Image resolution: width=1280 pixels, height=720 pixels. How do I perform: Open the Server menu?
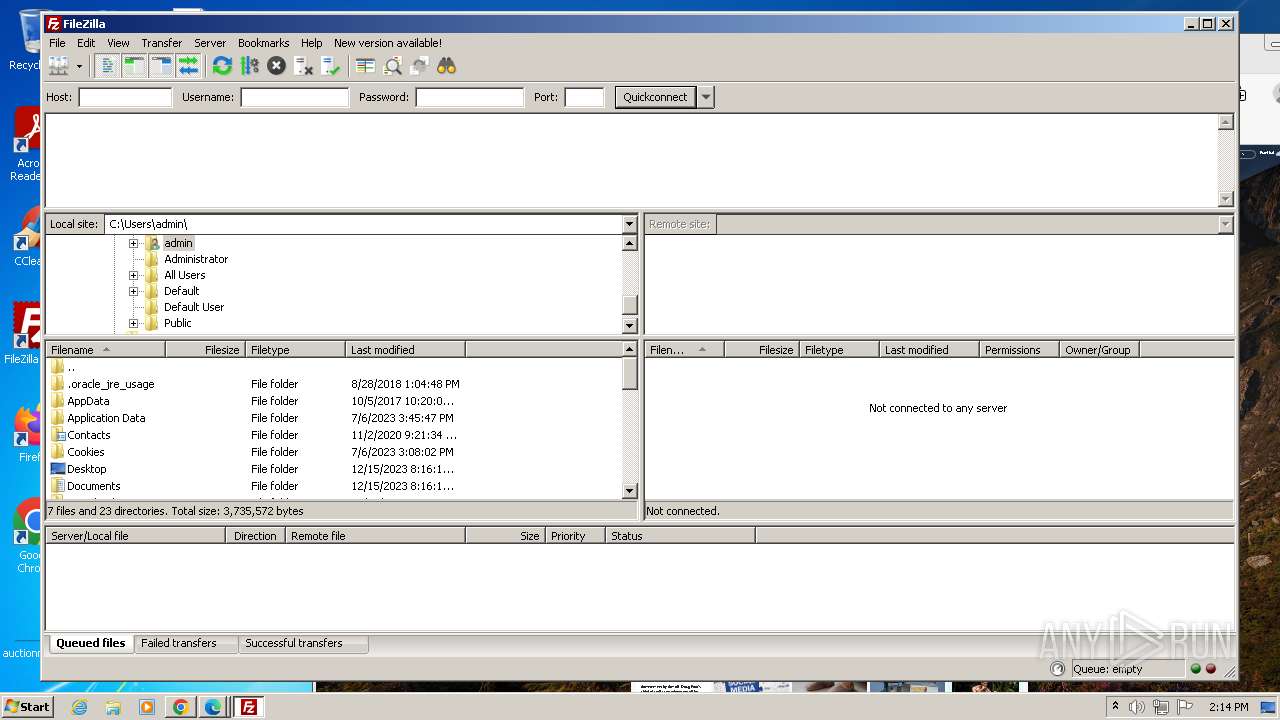tap(210, 43)
